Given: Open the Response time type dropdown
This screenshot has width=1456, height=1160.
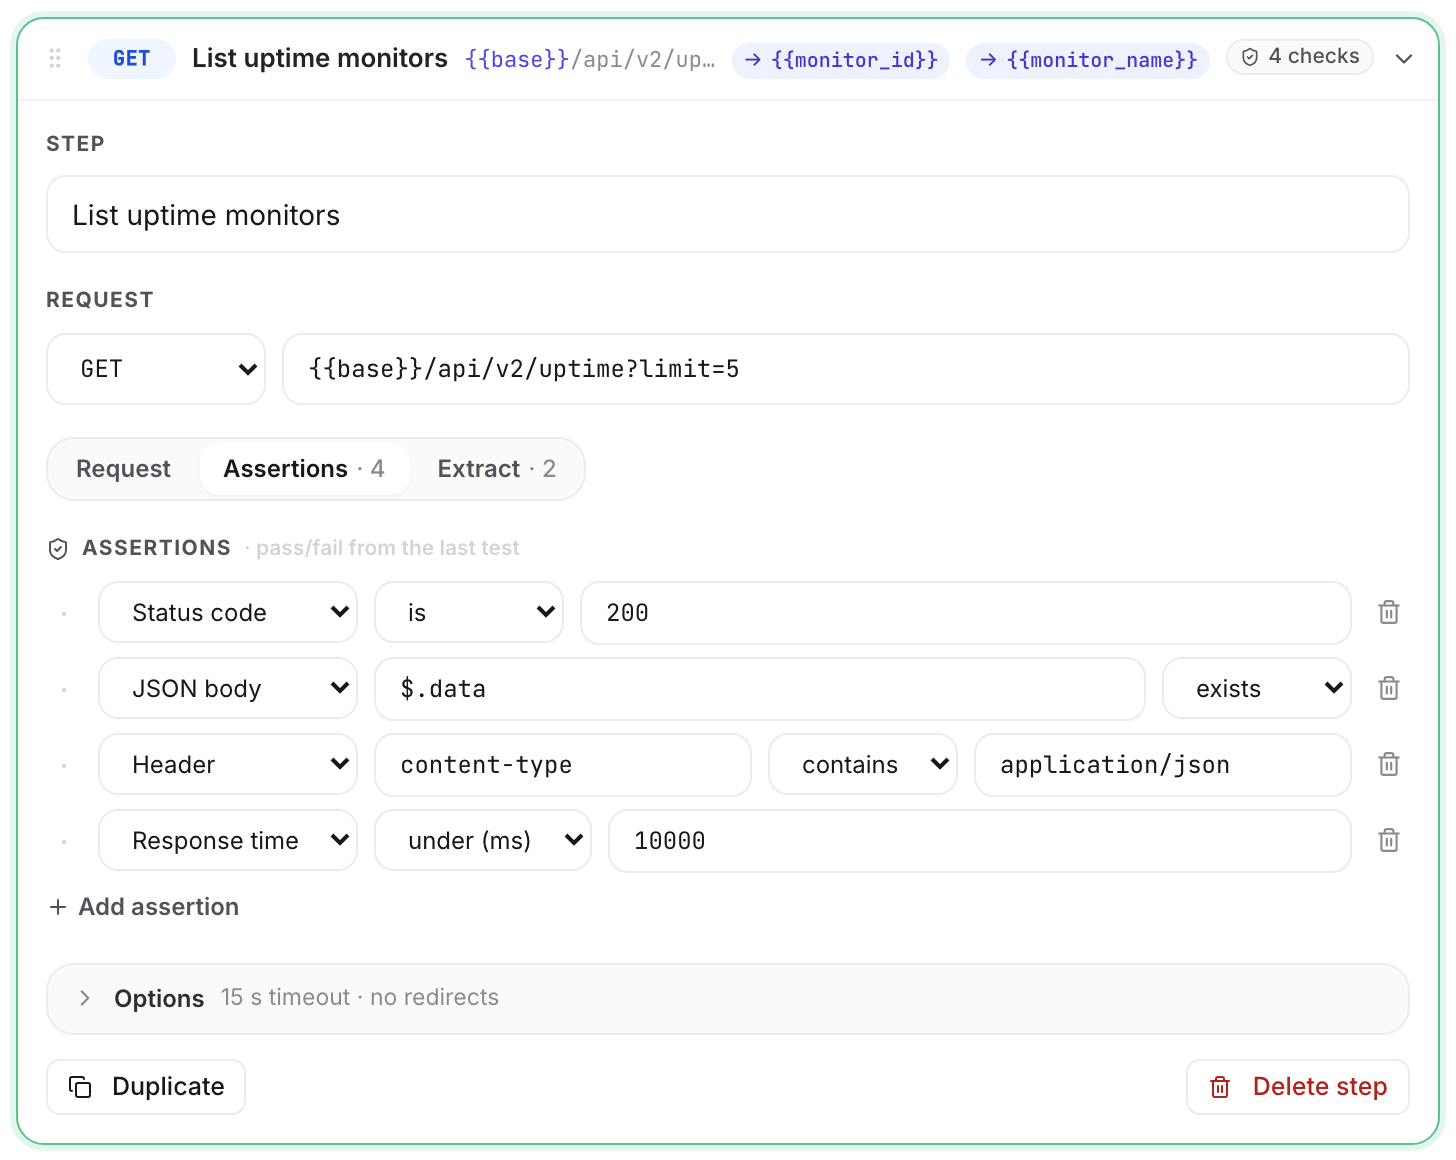Looking at the screenshot, I should pyautogui.click(x=228, y=841).
